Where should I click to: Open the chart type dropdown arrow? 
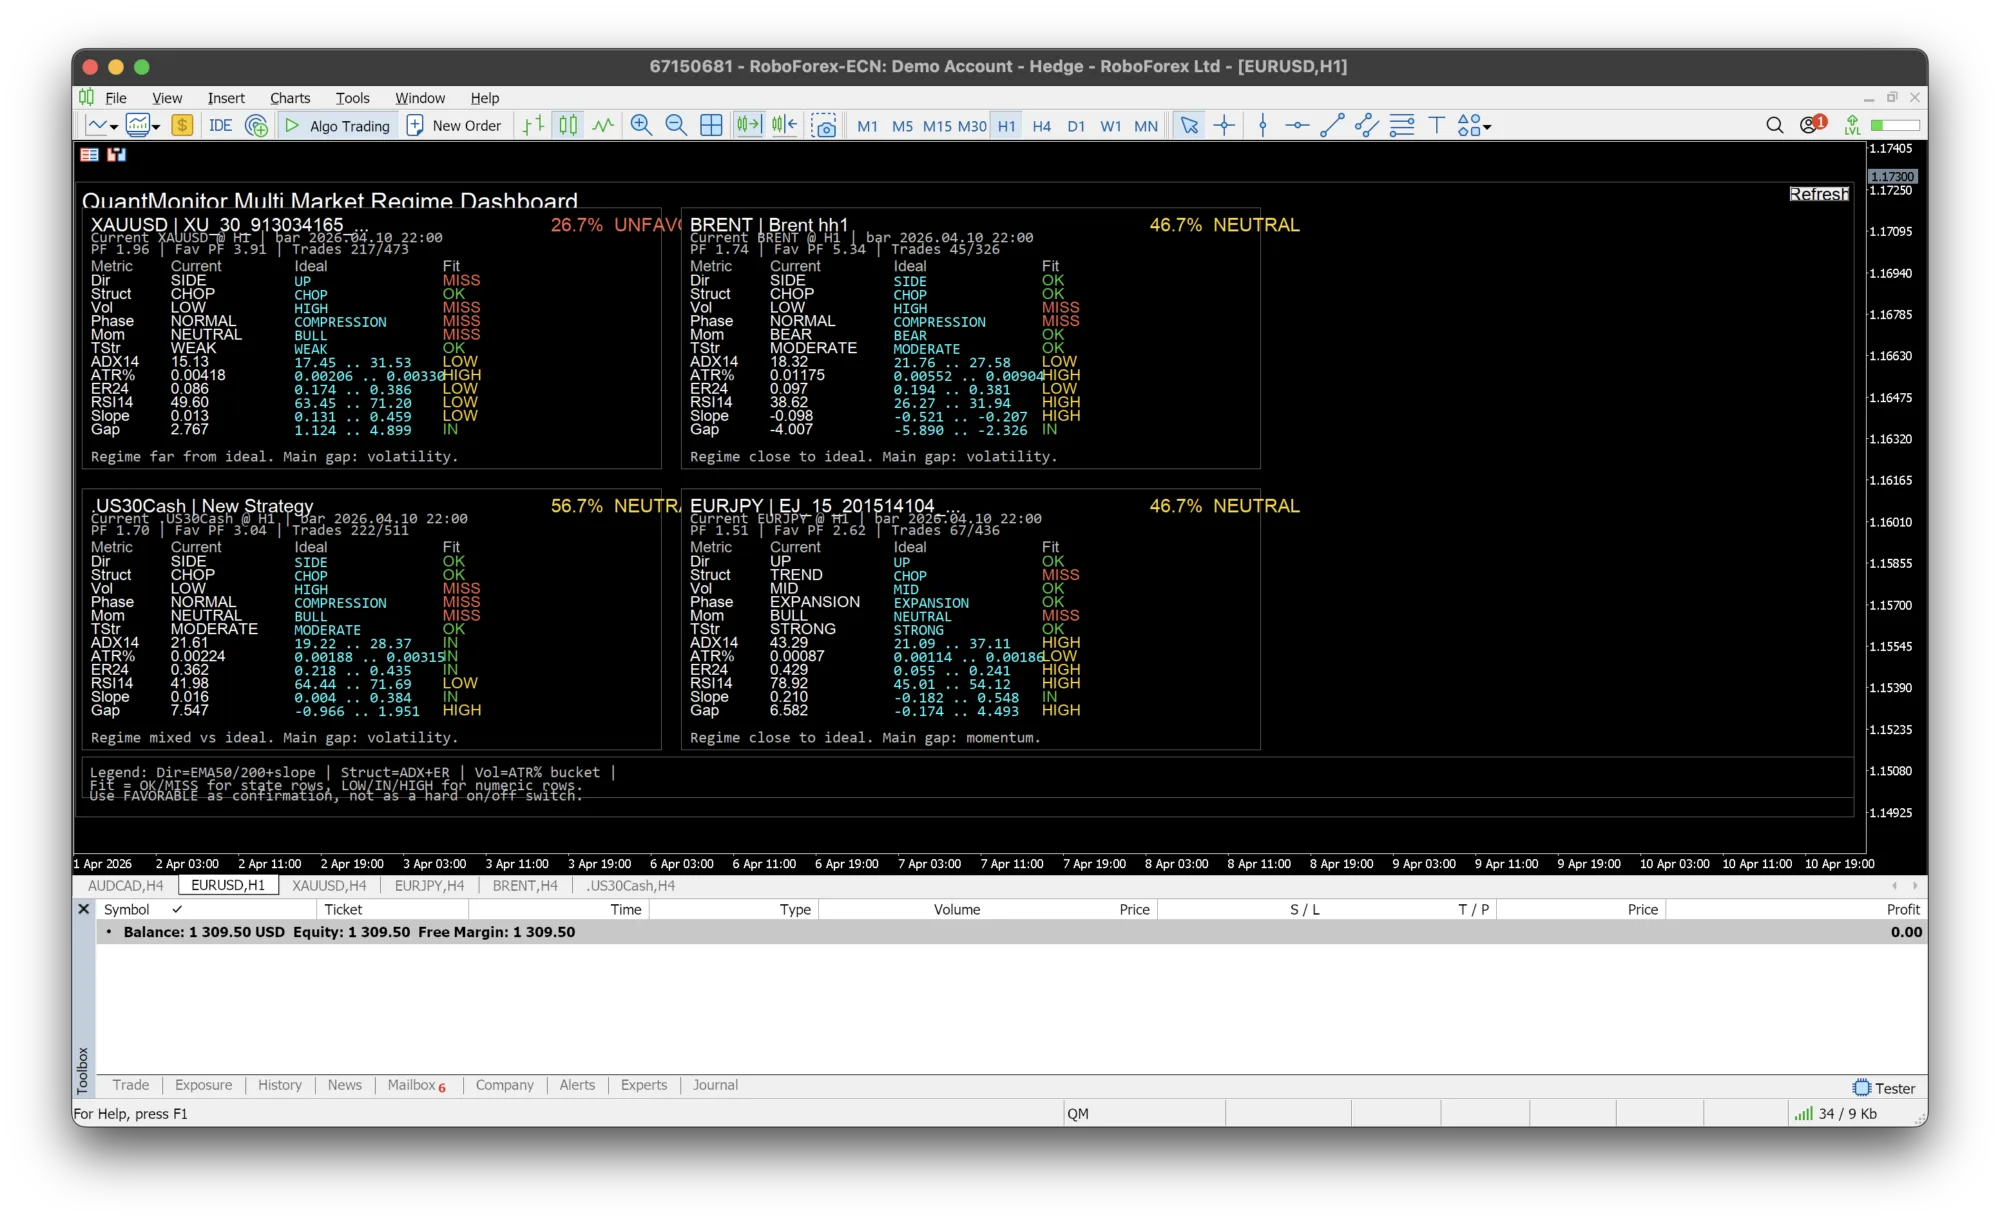coord(114,127)
